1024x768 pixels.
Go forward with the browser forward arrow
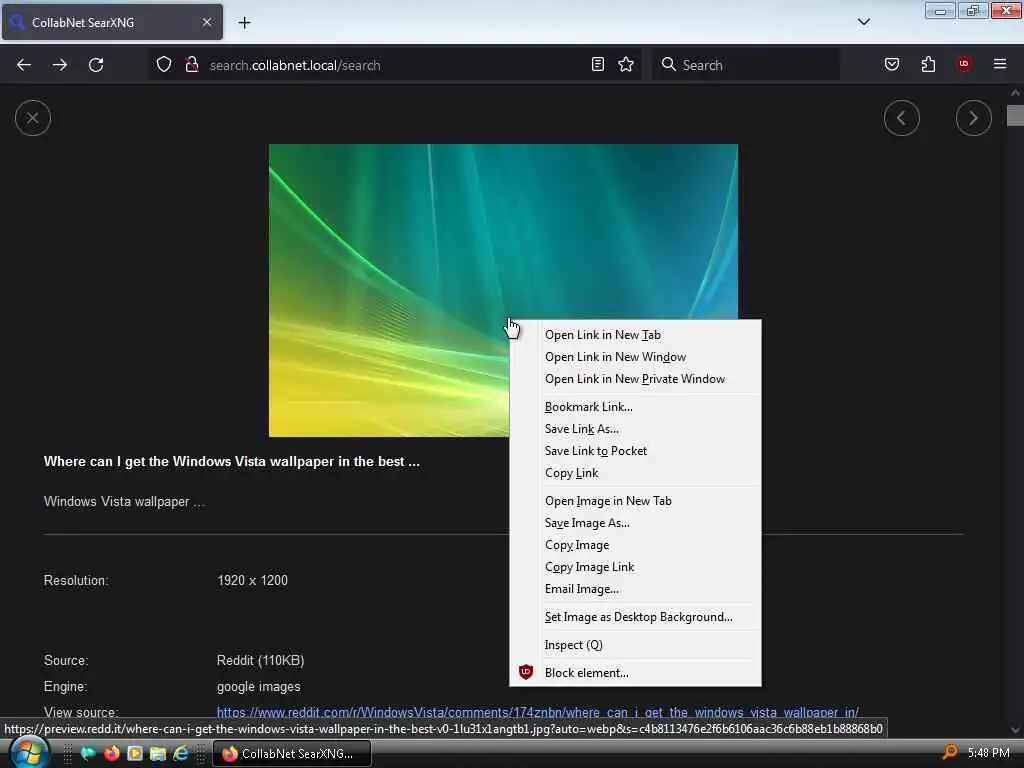pos(60,65)
